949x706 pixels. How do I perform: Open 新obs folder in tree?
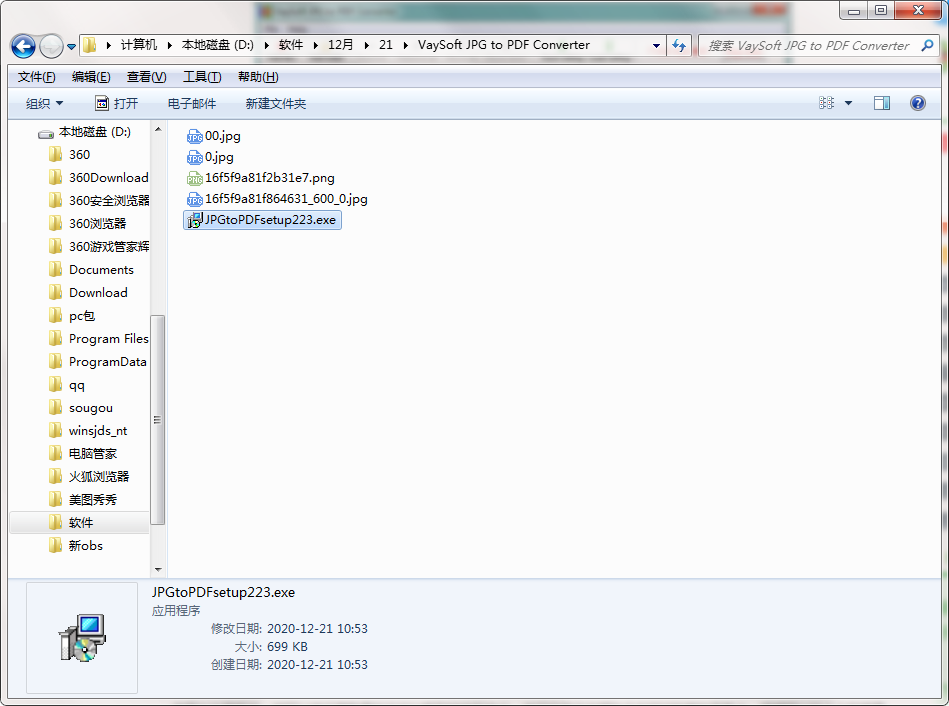point(76,546)
